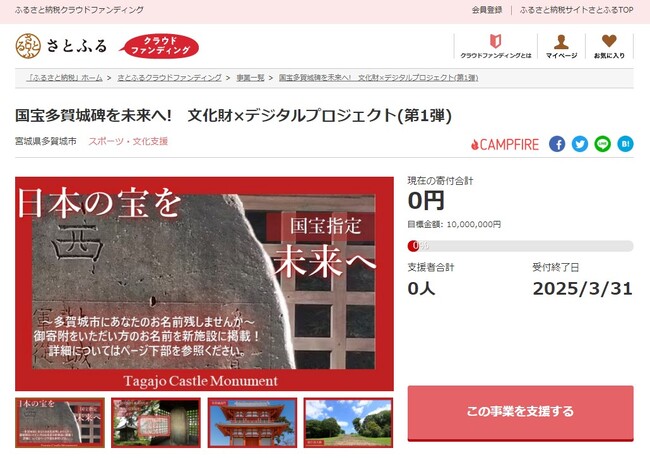Click the ふるさと納税クラウドファンディング header text
Screen dimensions: 650x461
tap(80, 10)
